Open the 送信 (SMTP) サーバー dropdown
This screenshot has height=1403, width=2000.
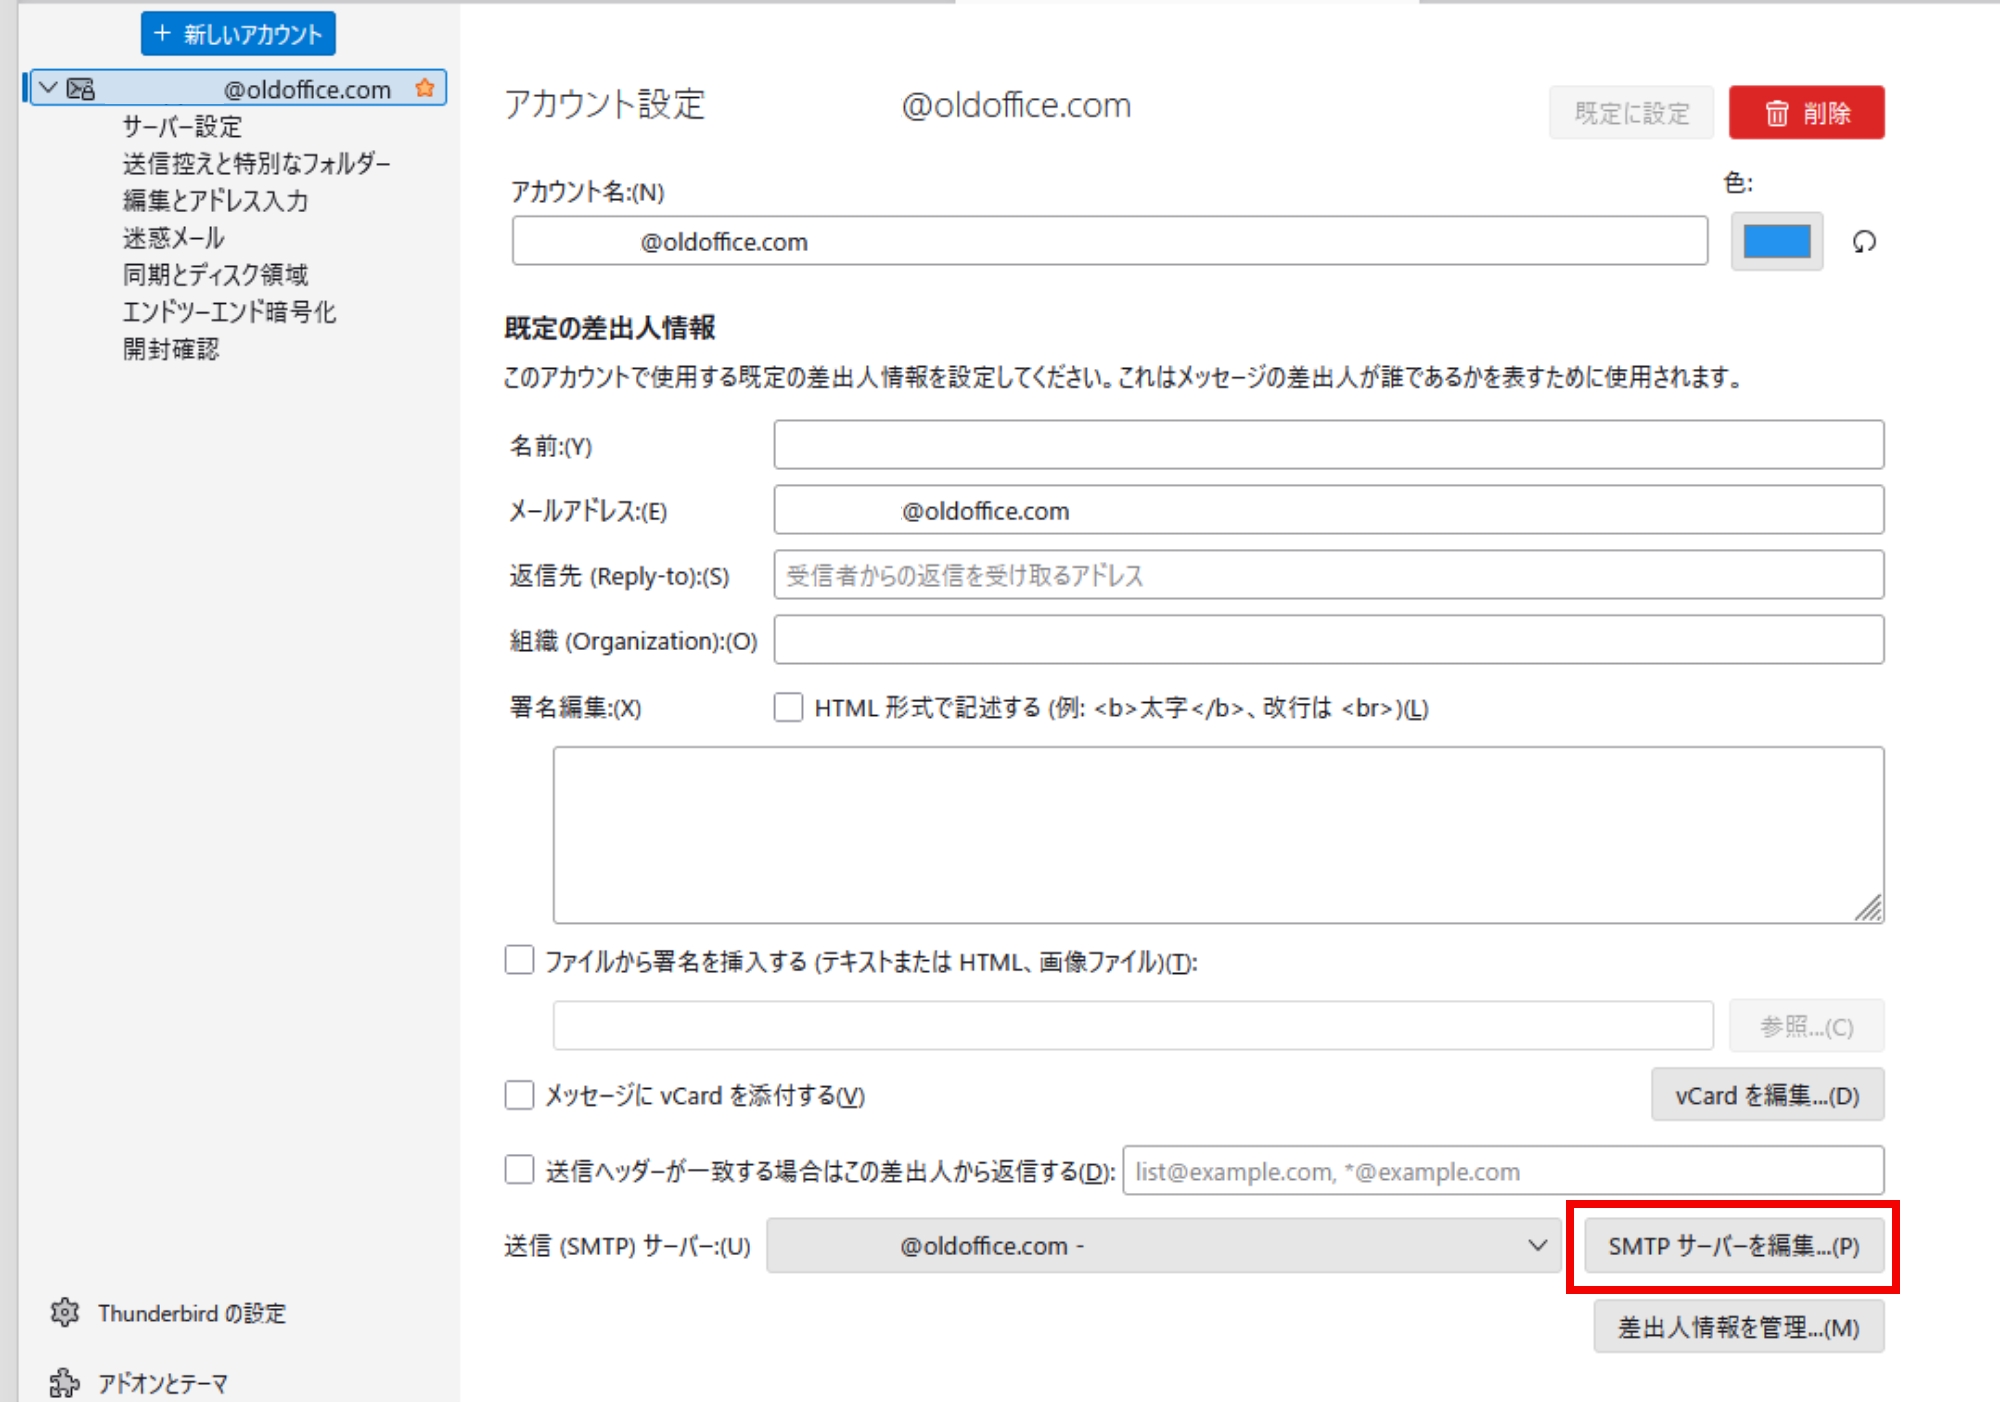(1163, 1246)
